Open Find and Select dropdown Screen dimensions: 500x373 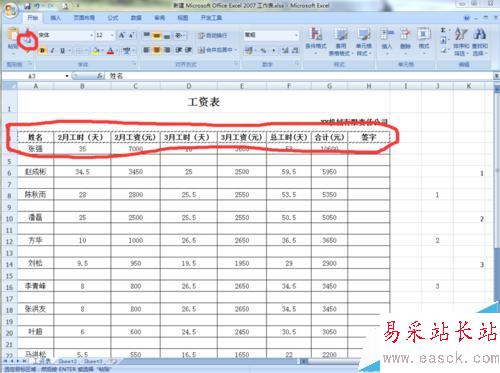coord(480,41)
